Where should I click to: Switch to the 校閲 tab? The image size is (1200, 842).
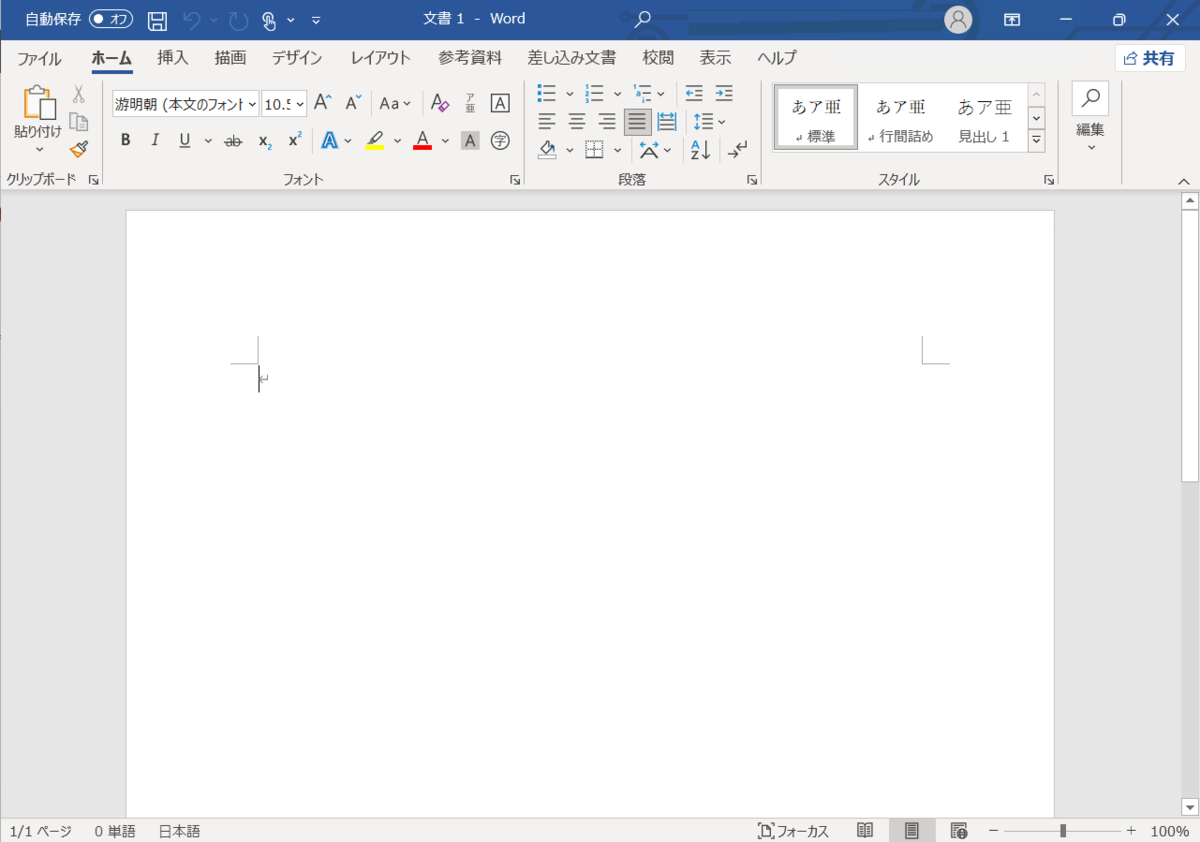[x=658, y=57]
